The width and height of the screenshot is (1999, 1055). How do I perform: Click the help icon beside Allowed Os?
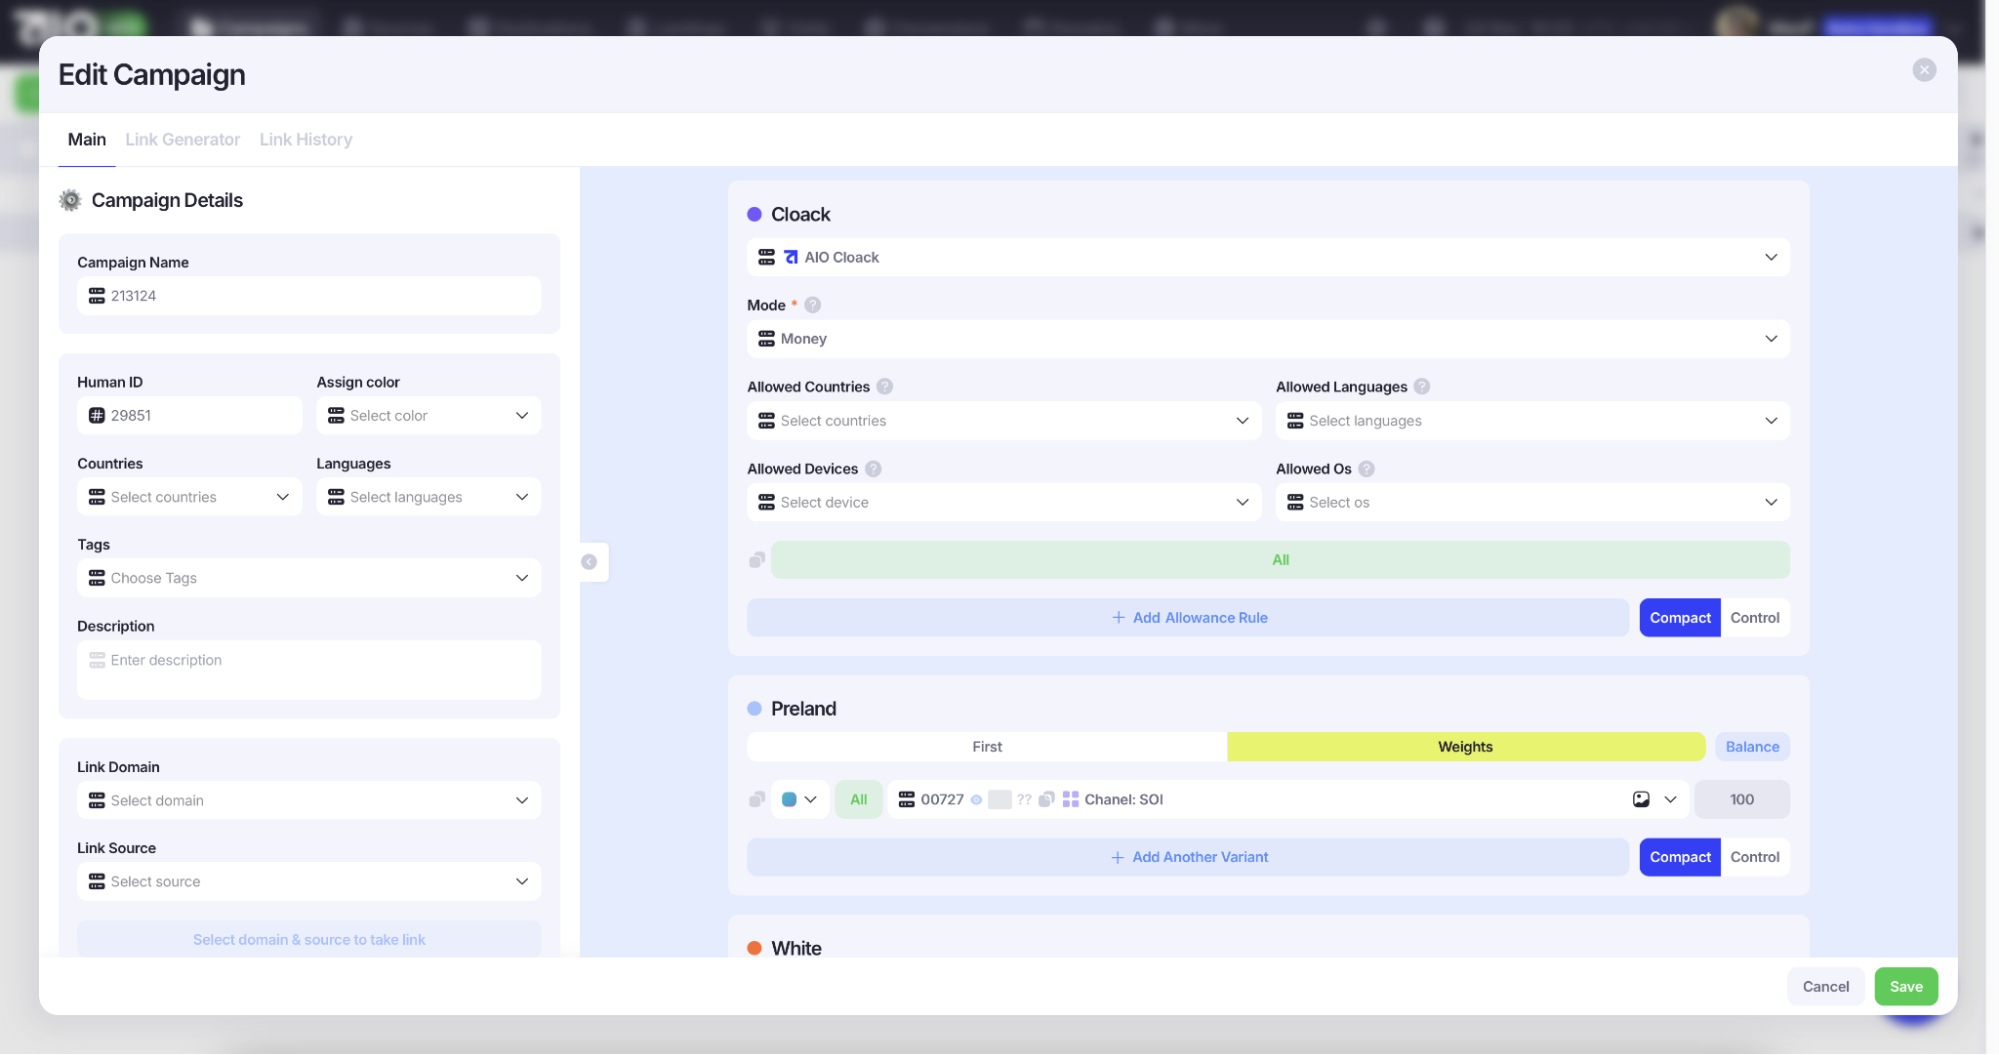[1367, 469]
